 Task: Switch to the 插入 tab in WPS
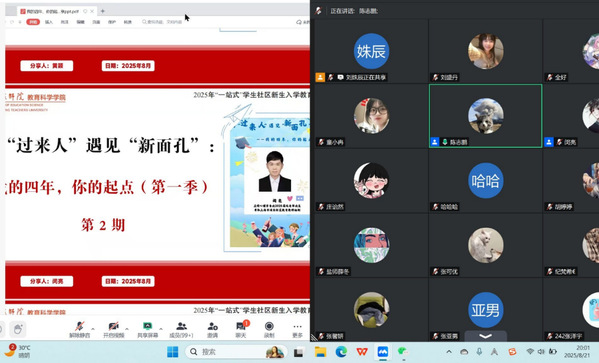click(49, 22)
